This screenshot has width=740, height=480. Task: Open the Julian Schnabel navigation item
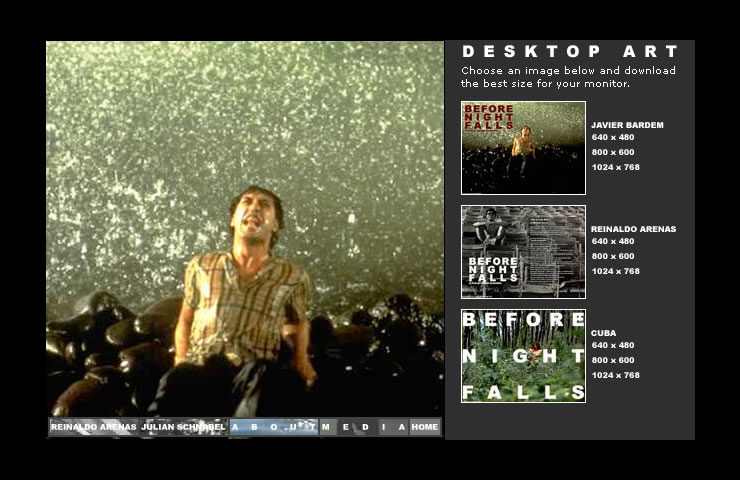click(183, 427)
